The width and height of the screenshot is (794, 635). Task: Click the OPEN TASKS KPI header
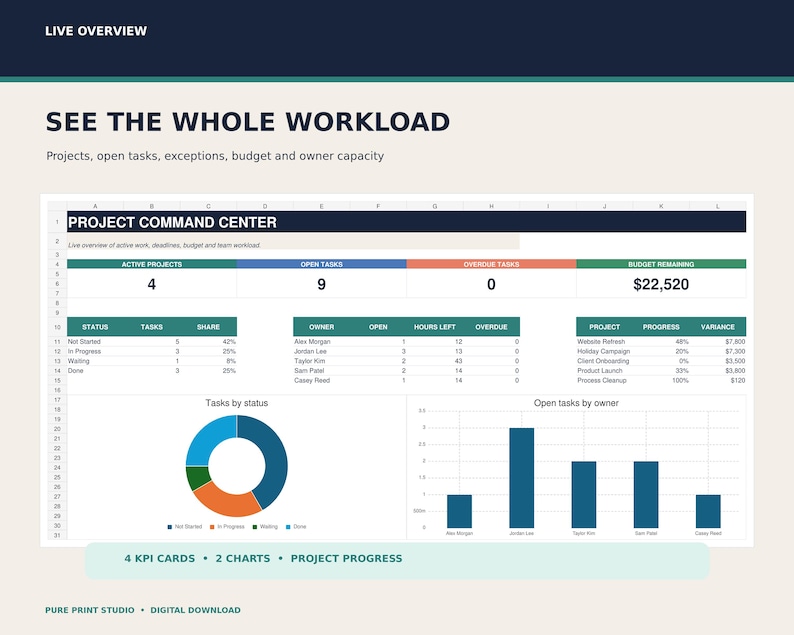[322, 264]
